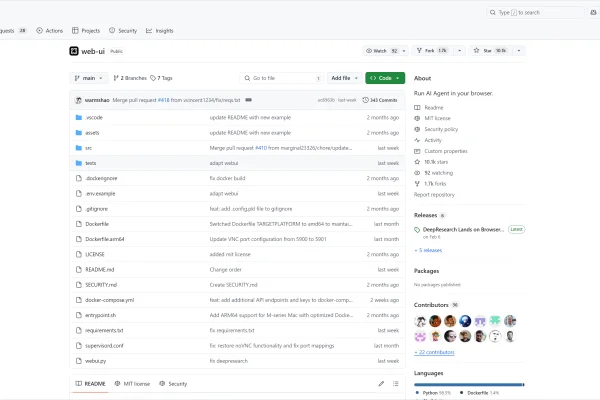The height and width of the screenshot is (400, 600).
Task: Open Dockerfile.arm64
Action: point(104,239)
